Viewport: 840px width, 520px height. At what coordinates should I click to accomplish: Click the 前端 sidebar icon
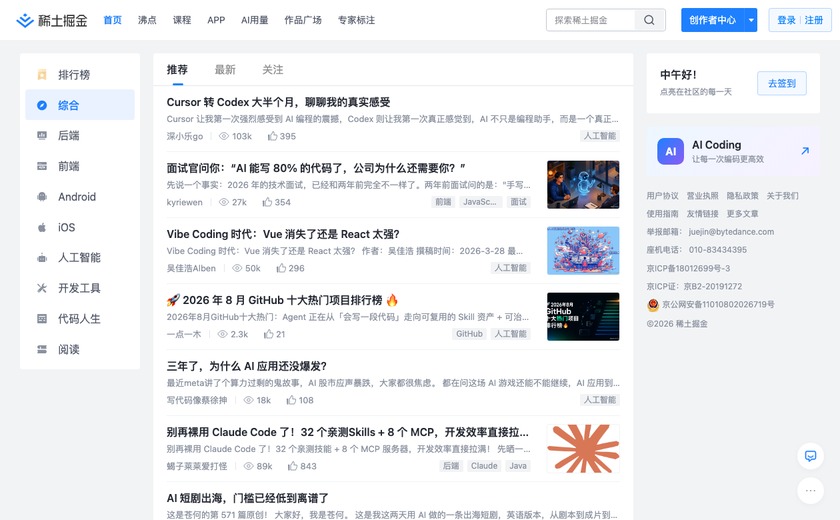click(42, 166)
